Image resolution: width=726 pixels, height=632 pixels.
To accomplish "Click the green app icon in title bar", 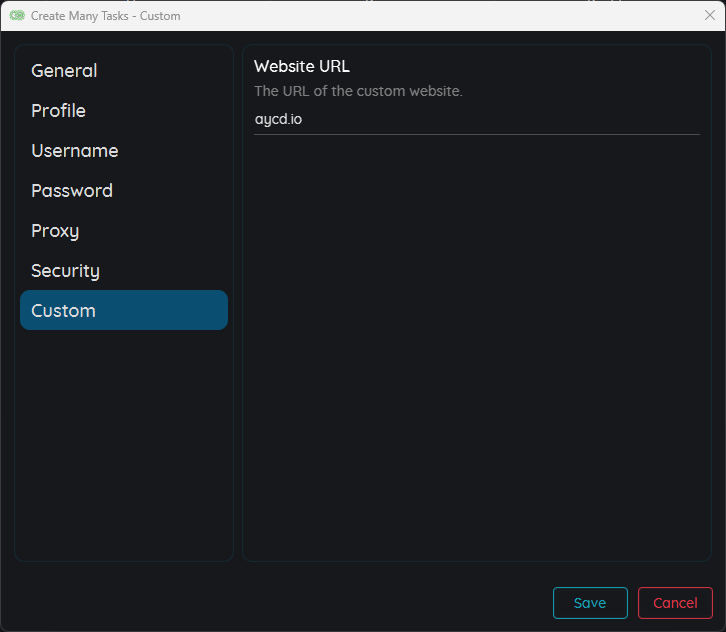I will point(17,16).
